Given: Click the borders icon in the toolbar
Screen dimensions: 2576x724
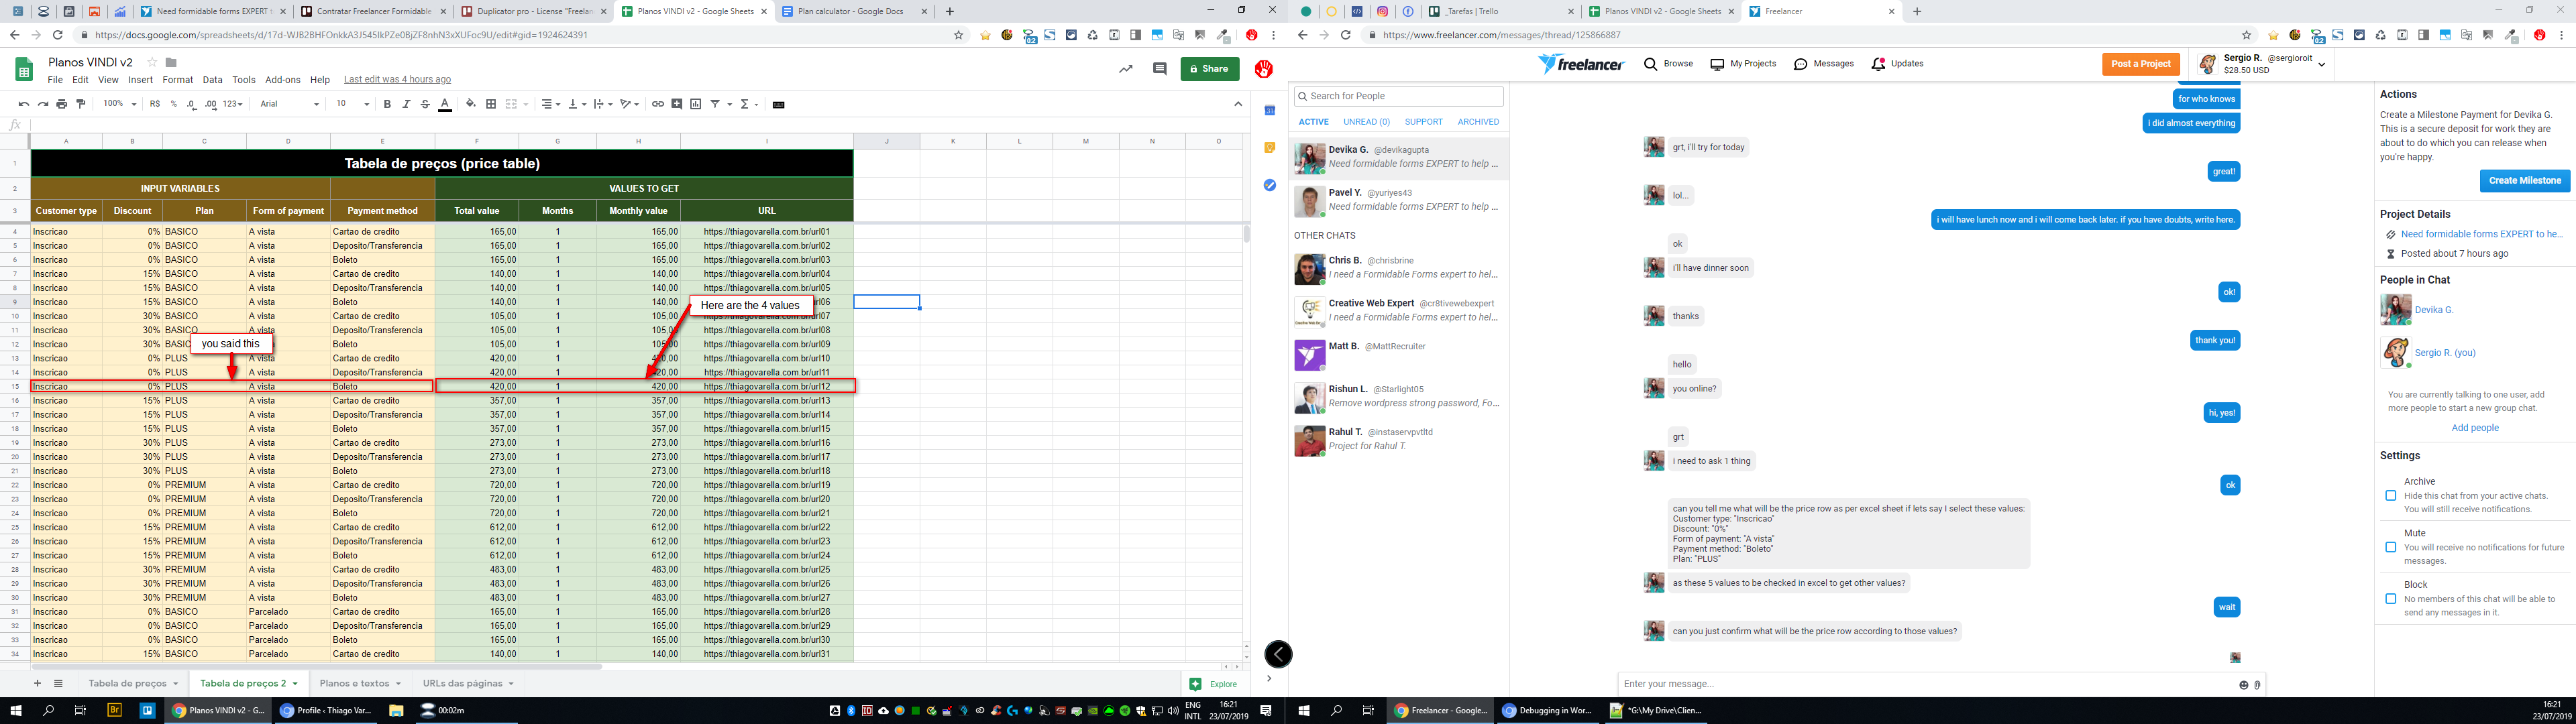Looking at the screenshot, I should [x=491, y=104].
